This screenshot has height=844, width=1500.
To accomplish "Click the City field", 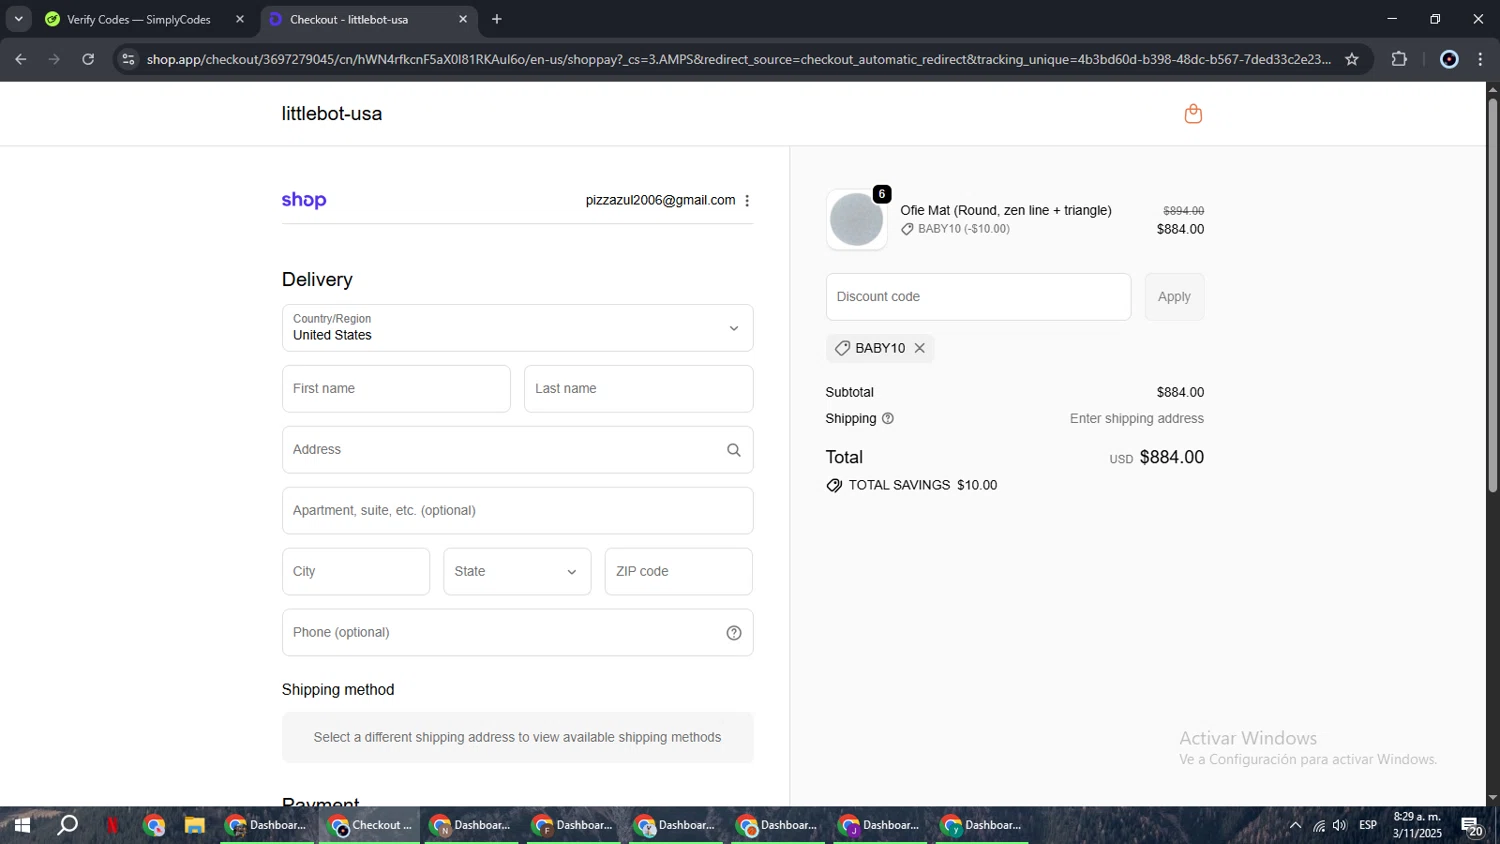I will click(356, 572).
